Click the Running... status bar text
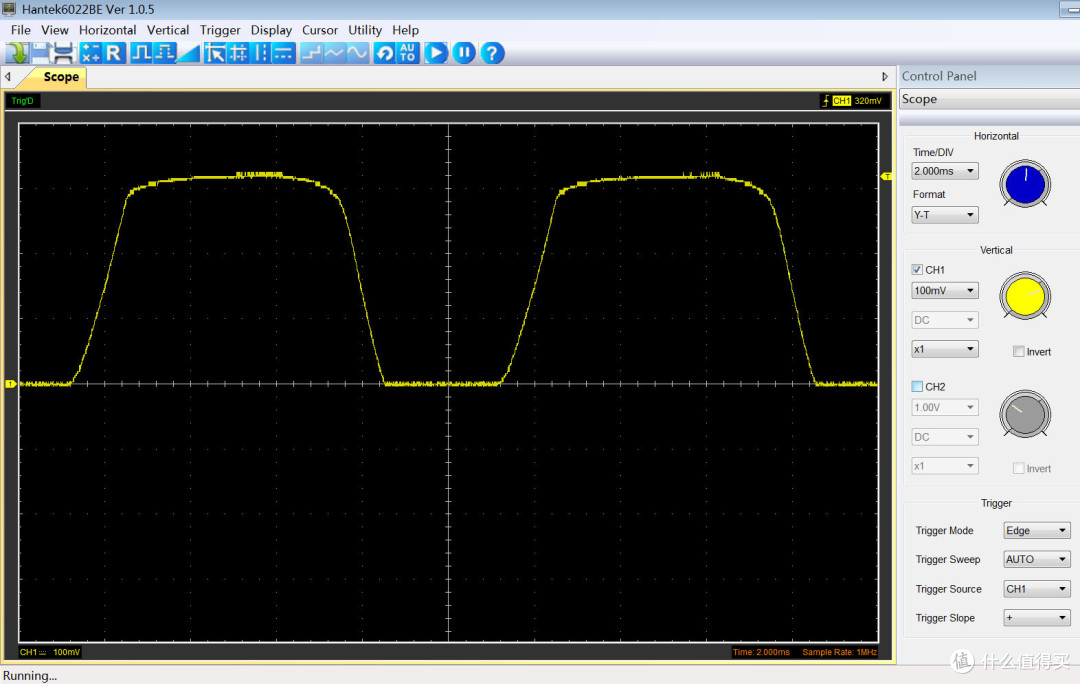Image resolution: width=1080 pixels, height=684 pixels. pyautogui.click(x=30, y=676)
